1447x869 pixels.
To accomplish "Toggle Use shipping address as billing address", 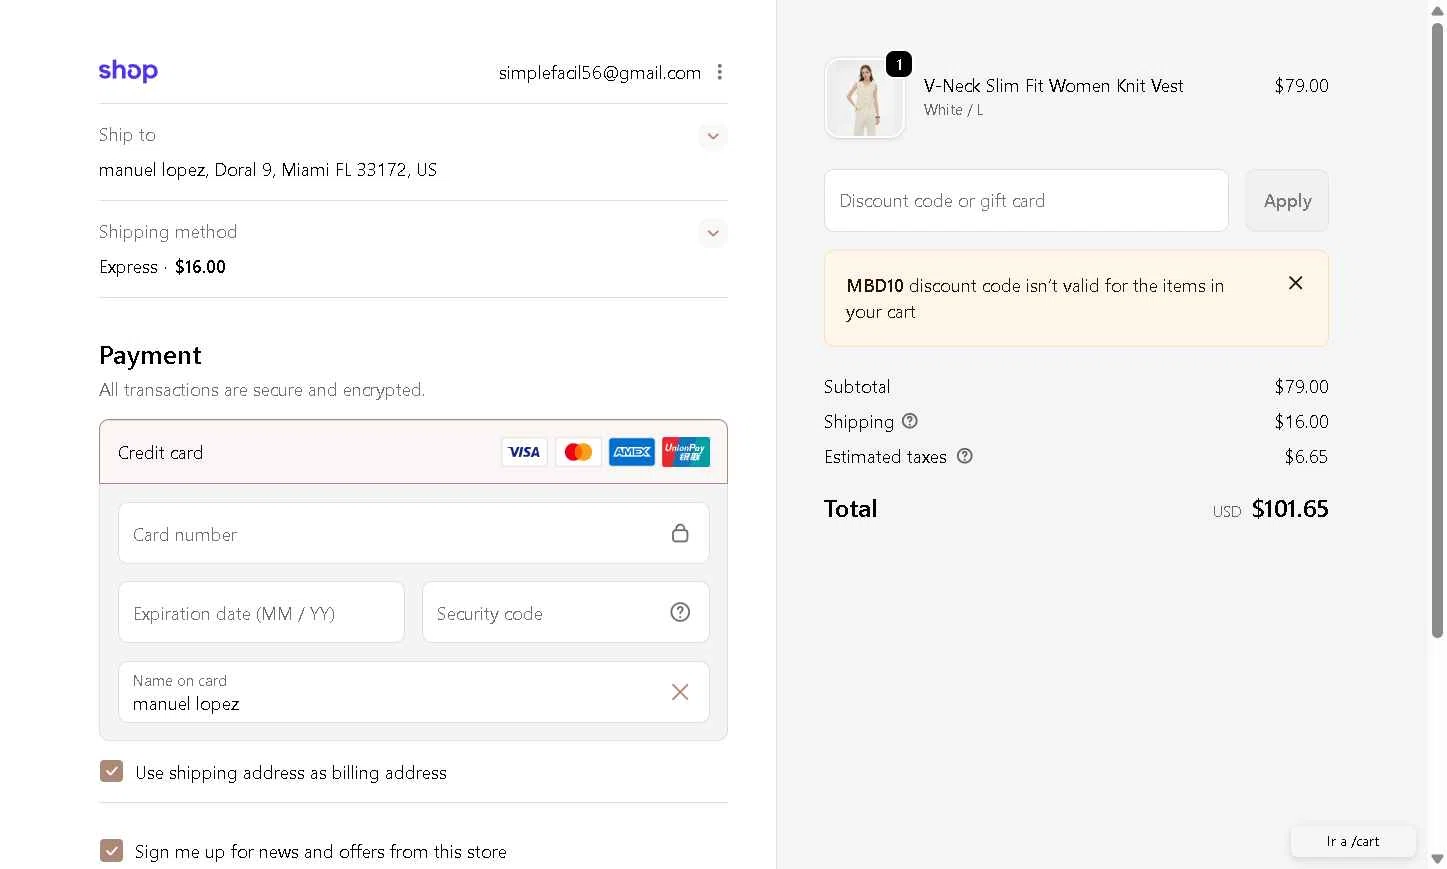I will tap(112, 771).
